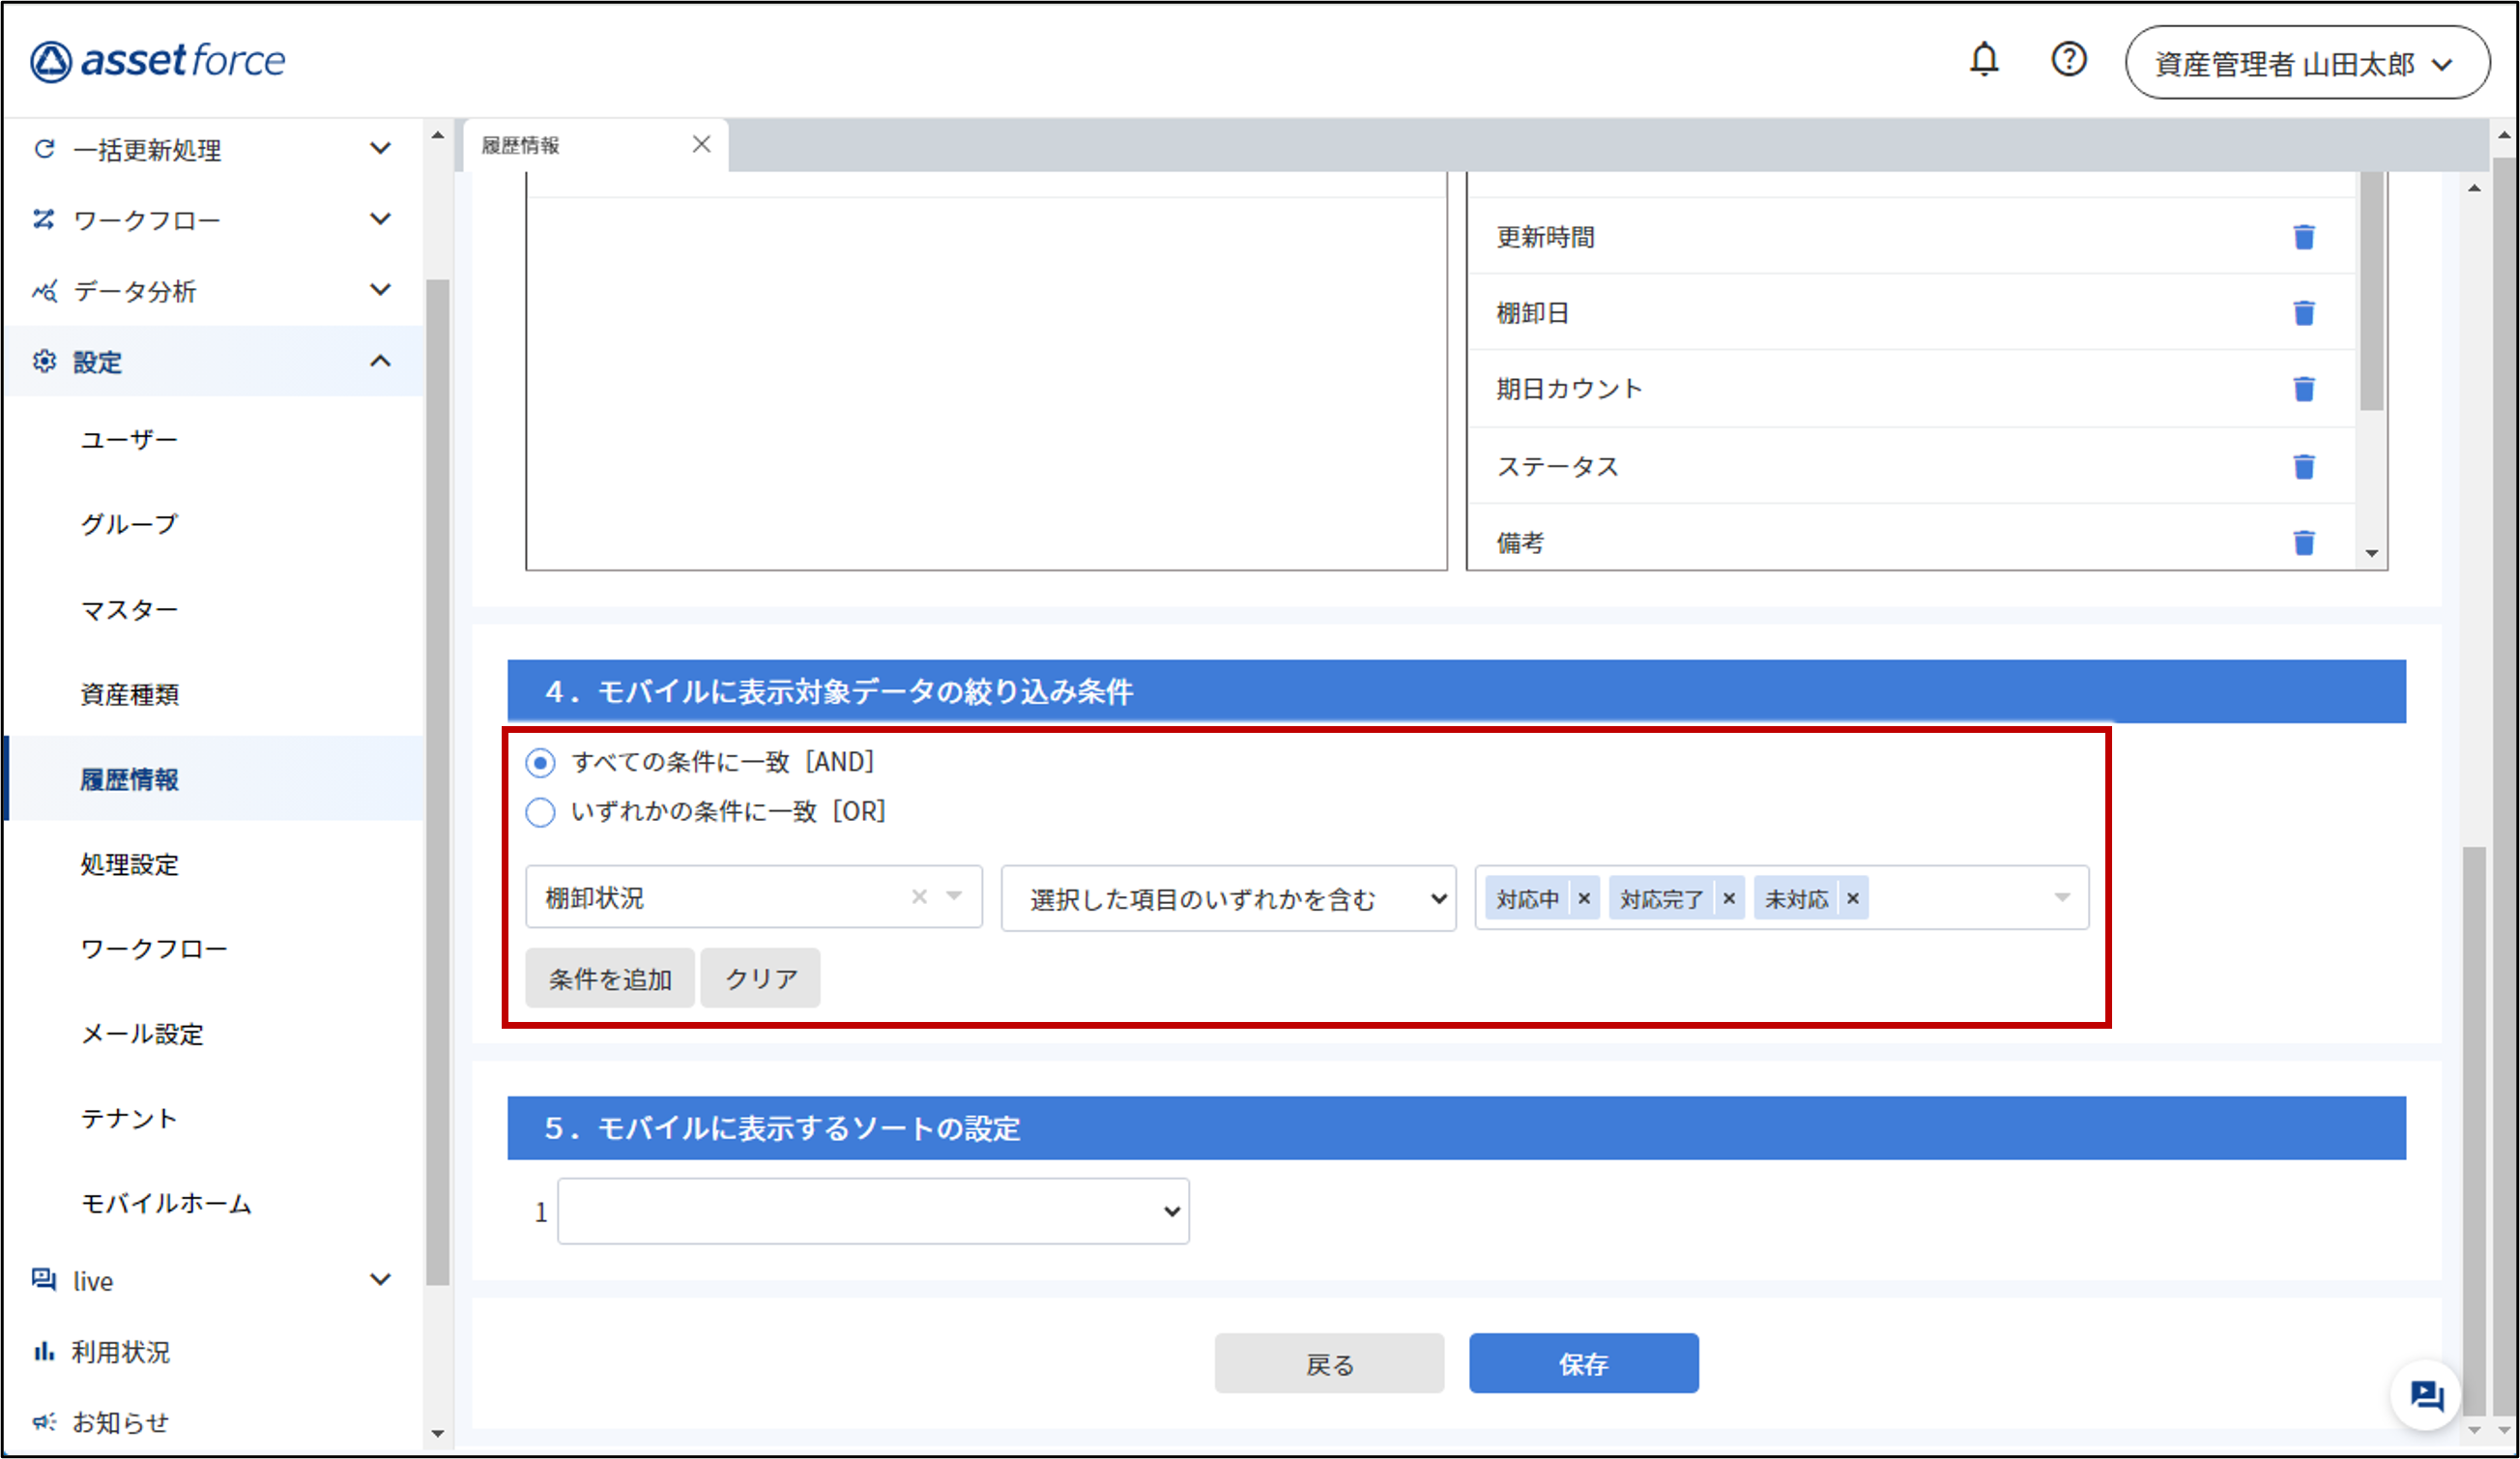This screenshot has height=1459, width=2520.
Task: Open the 資産管理者 山田太郎 user dropdown
Action: (2307, 63)
